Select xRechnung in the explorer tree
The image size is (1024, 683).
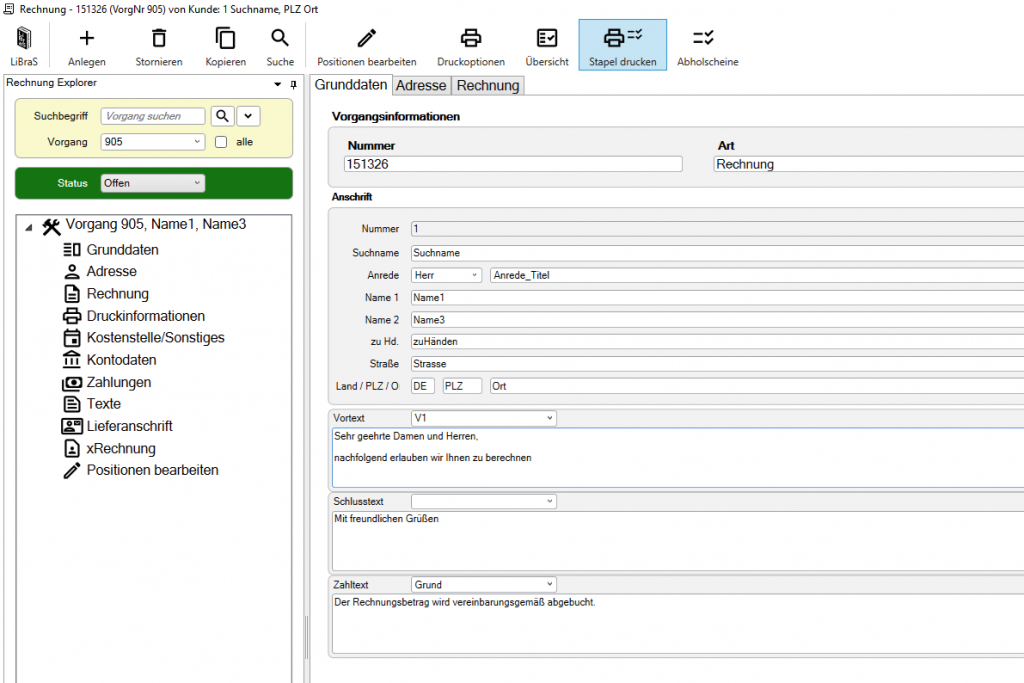click(121, 448)
